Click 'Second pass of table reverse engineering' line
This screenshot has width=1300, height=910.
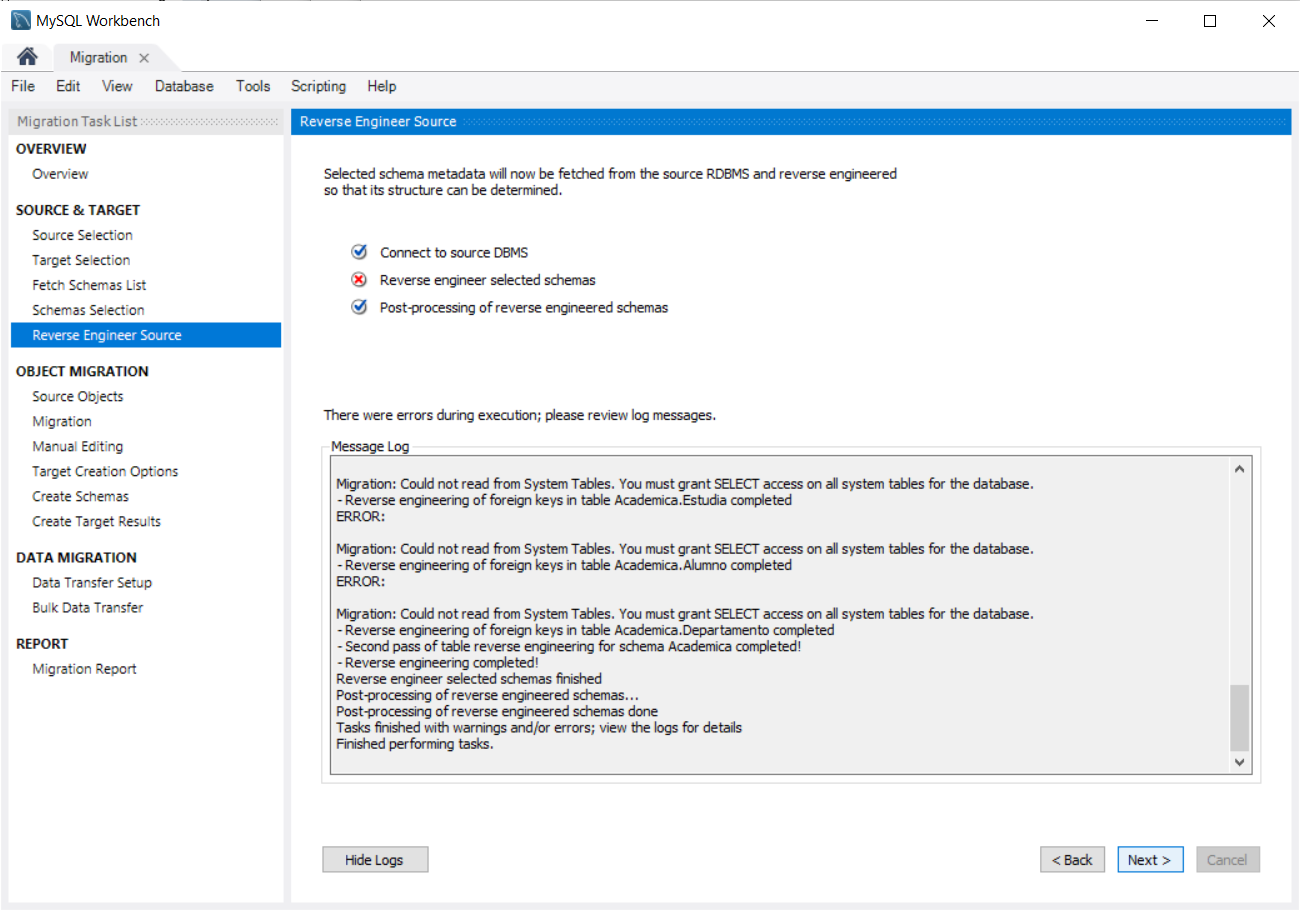coord(568,646)
